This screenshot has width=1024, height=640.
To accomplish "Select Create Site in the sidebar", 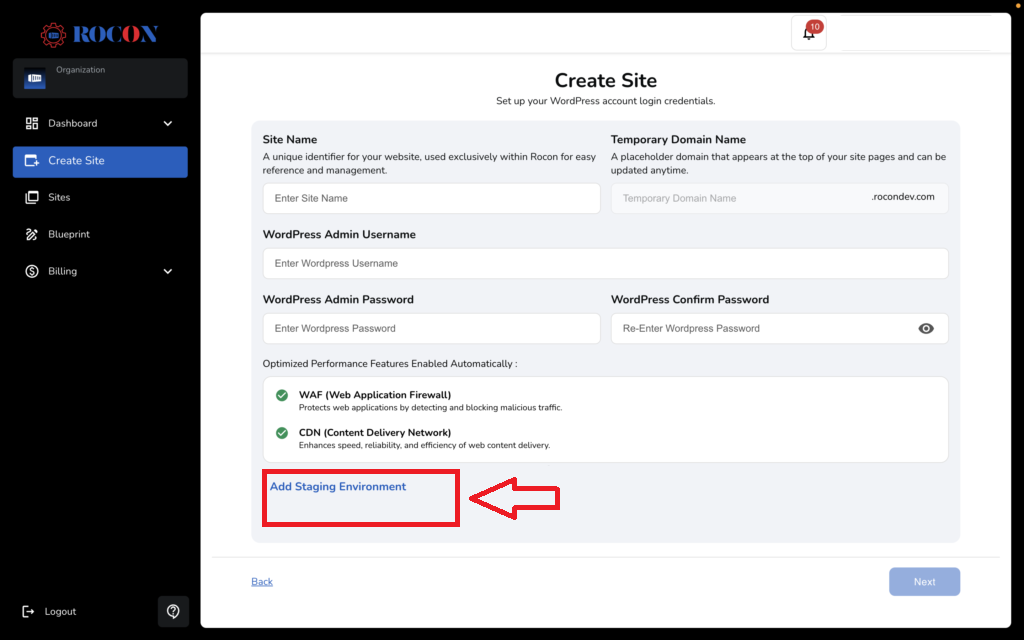I will [x=100, y=161].
